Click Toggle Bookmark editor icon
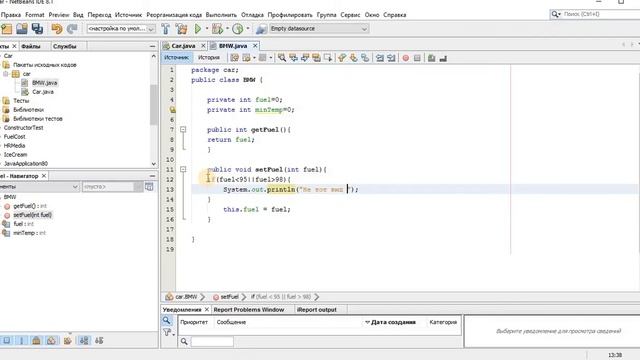The height and width of the screenshot is (360, 640). pos(365,58)
